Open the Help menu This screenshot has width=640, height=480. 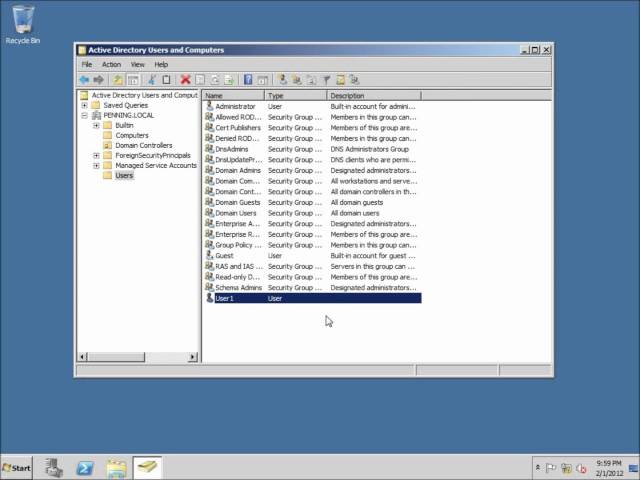pos(161,64)
